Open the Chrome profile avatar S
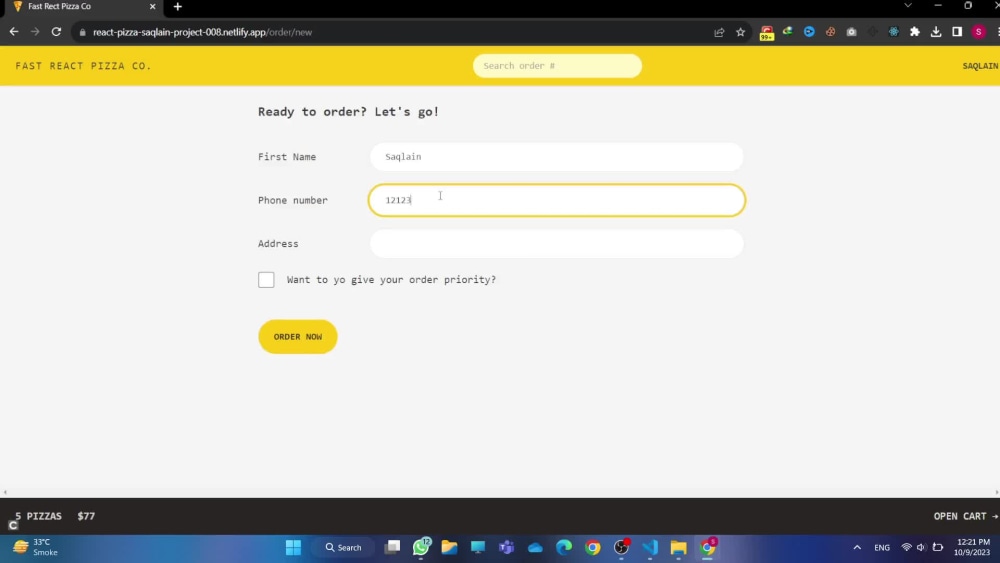The width and height of the screenshot is (1000, 563). coord(978,32)
